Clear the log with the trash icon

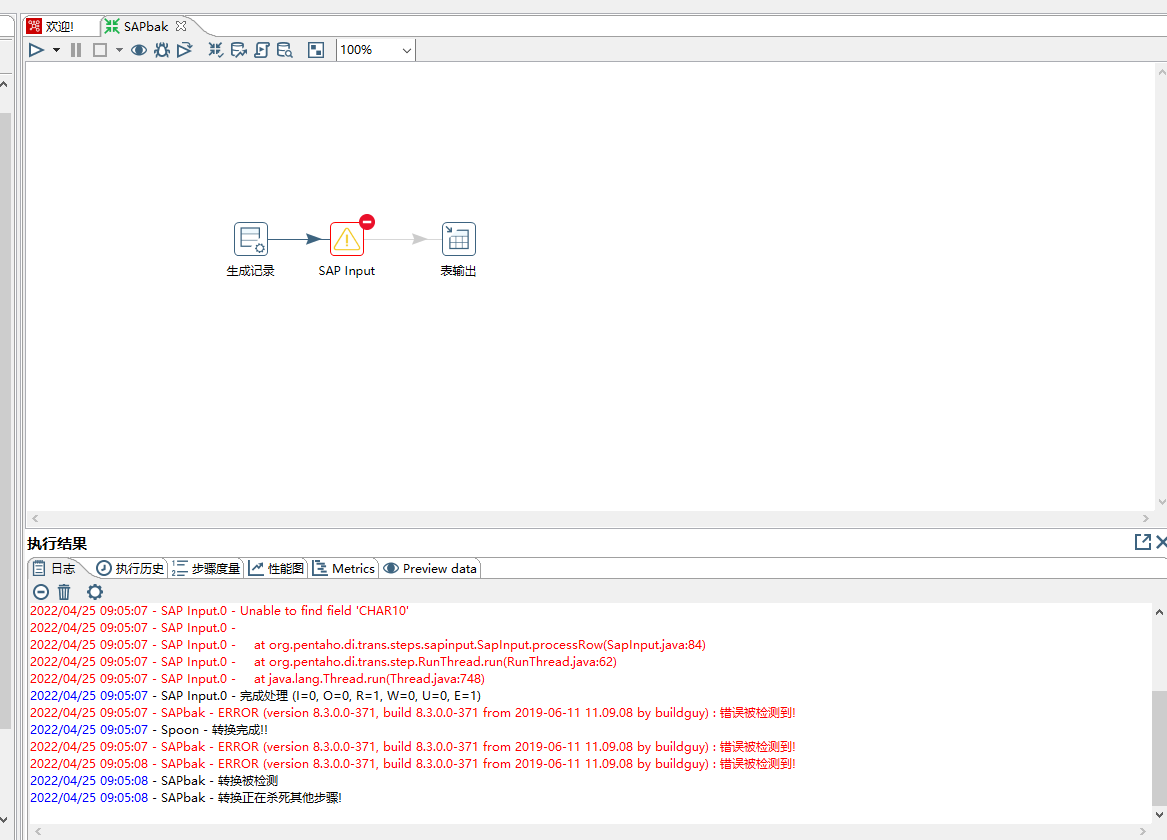[x=64, y=592]
